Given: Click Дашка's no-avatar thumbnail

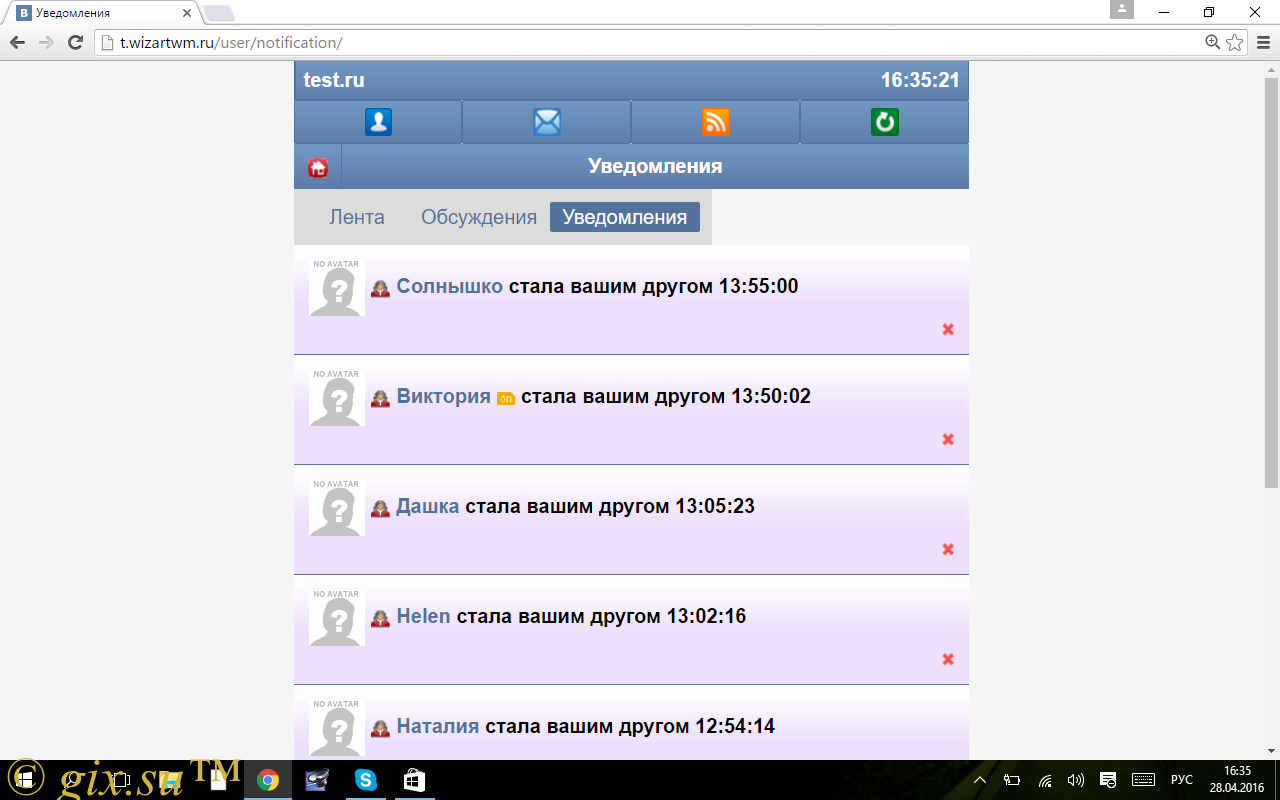Looking at the screenshot, I should pos(336,507).
